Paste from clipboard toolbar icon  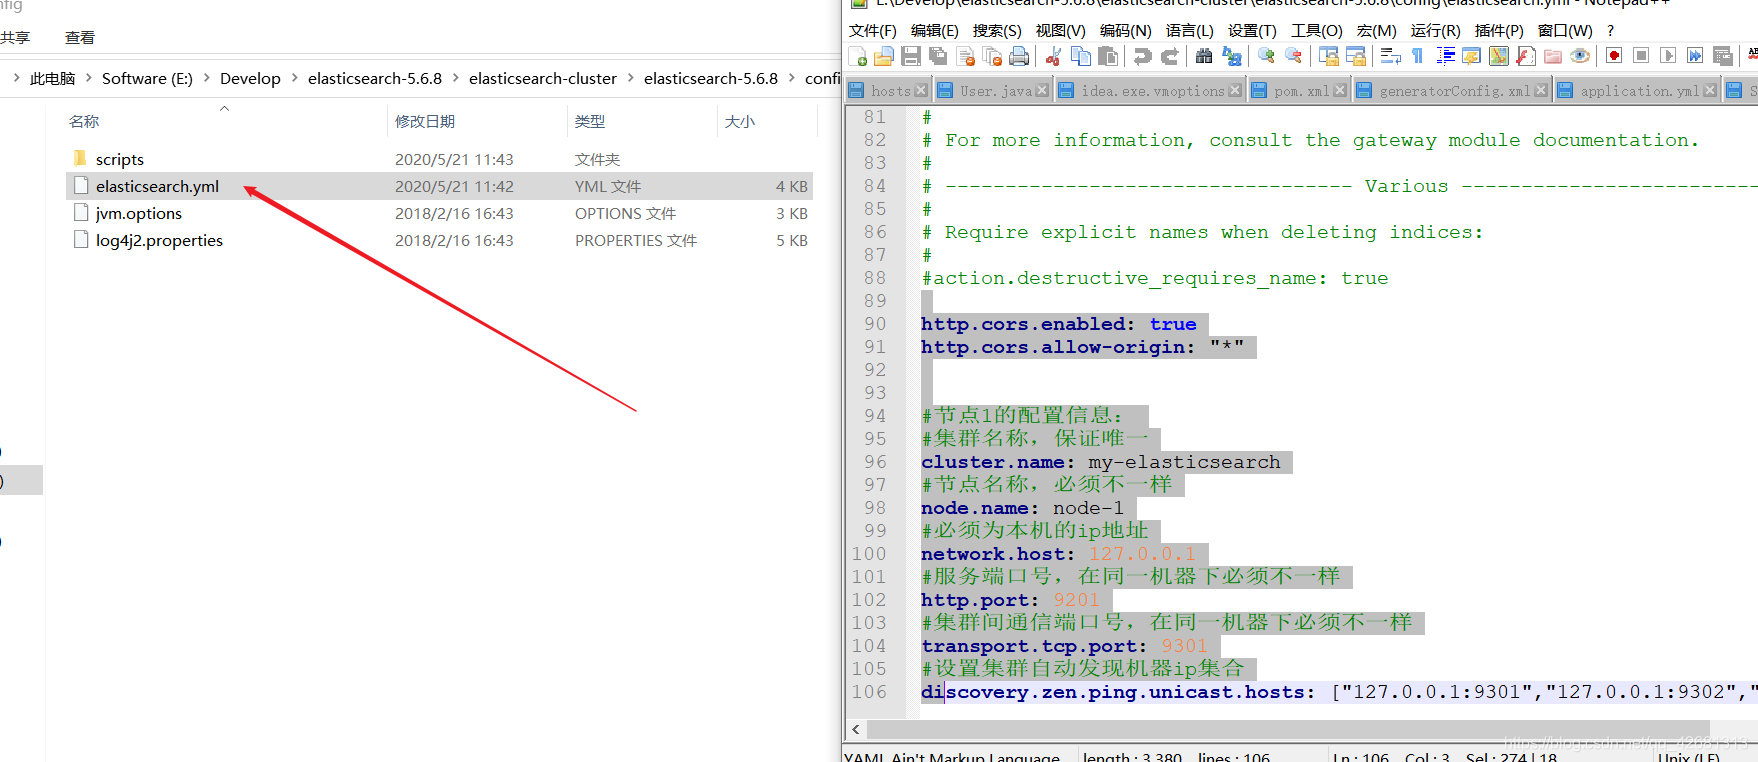pos(1108,56)
